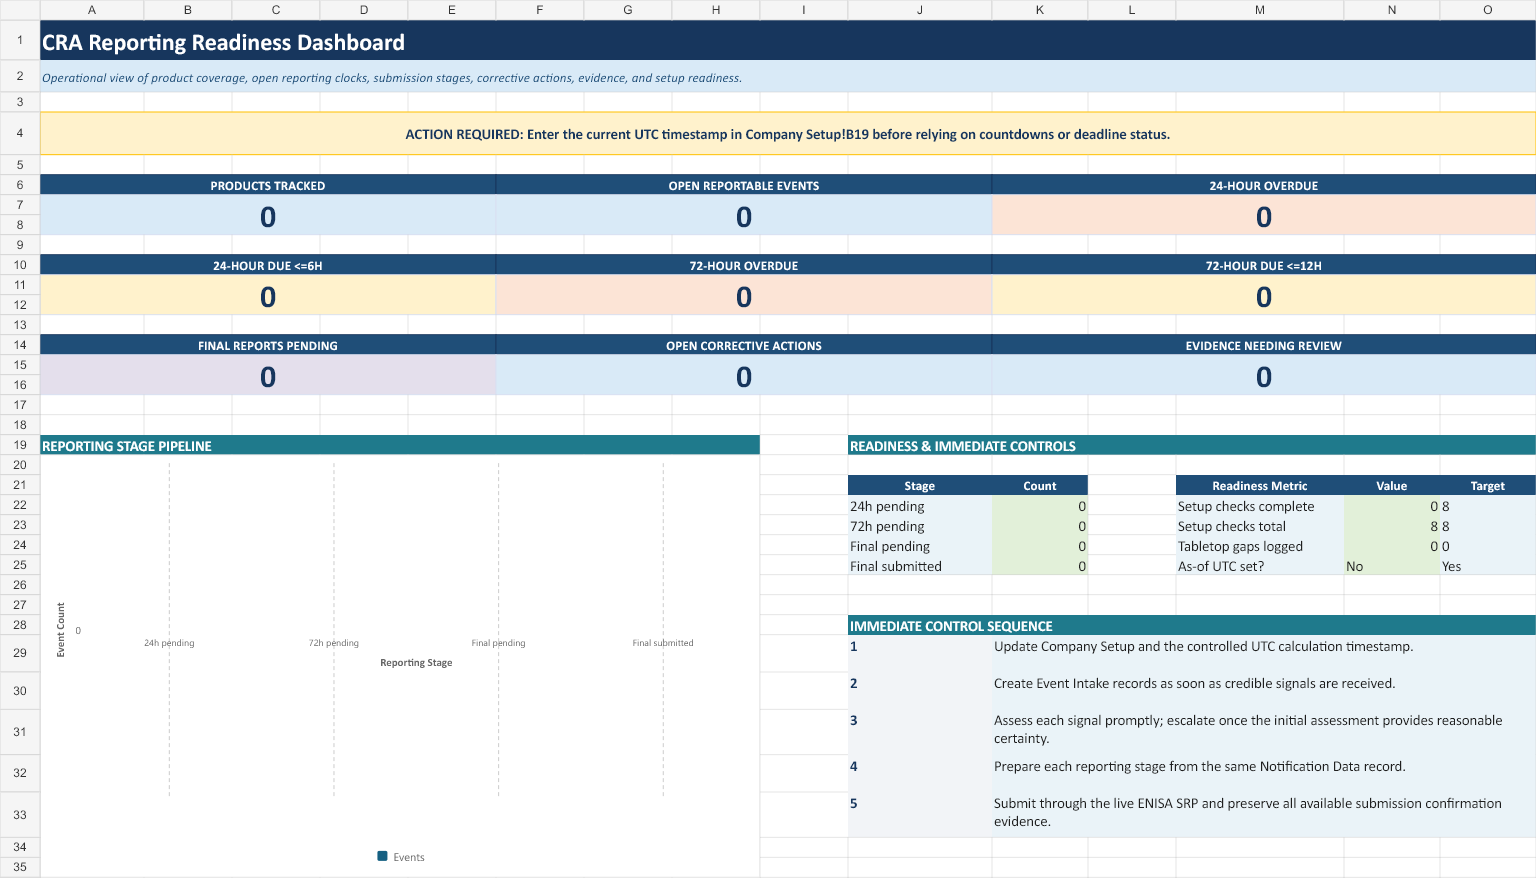Image resolution: width=1536 pixels, height=878 pixels.
Task: Click the As-of UTC set? cell
Action: click(1260, 565)
